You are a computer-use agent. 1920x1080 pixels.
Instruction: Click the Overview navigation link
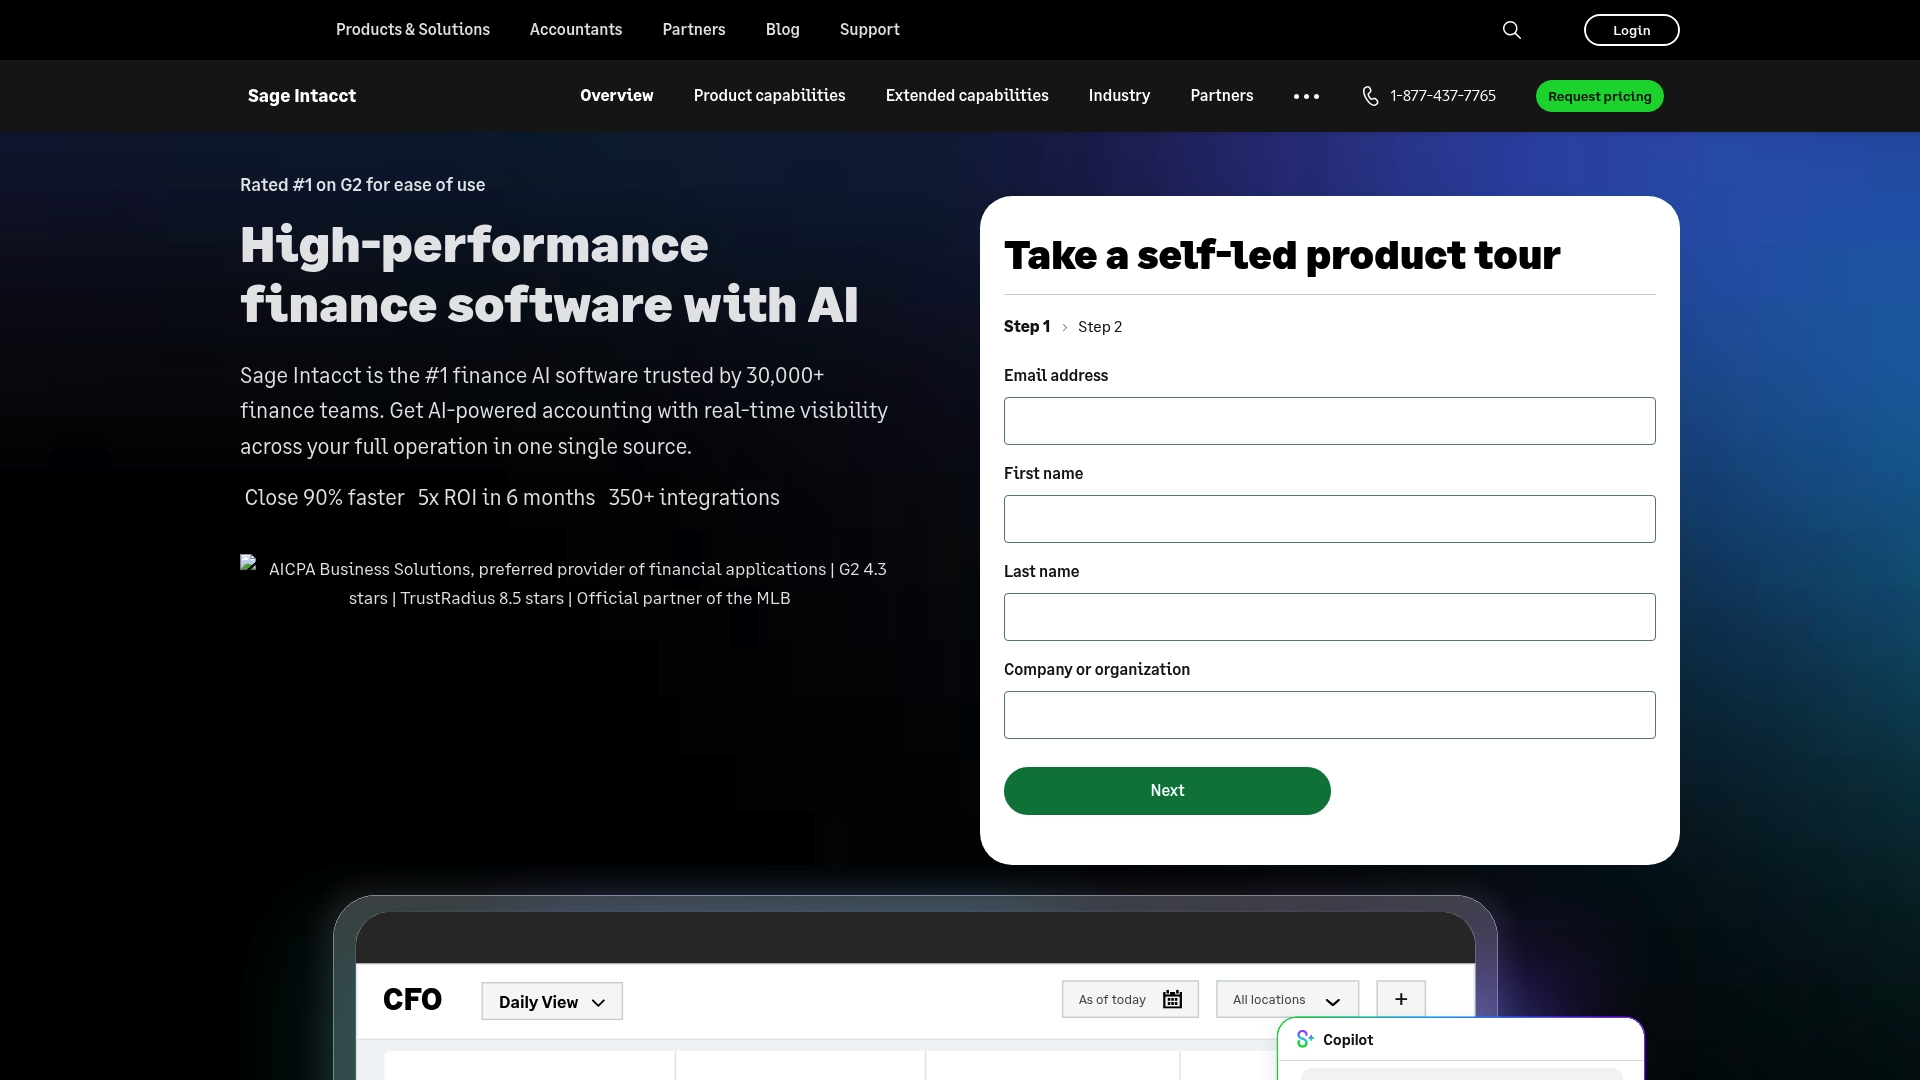coord(616,96)
